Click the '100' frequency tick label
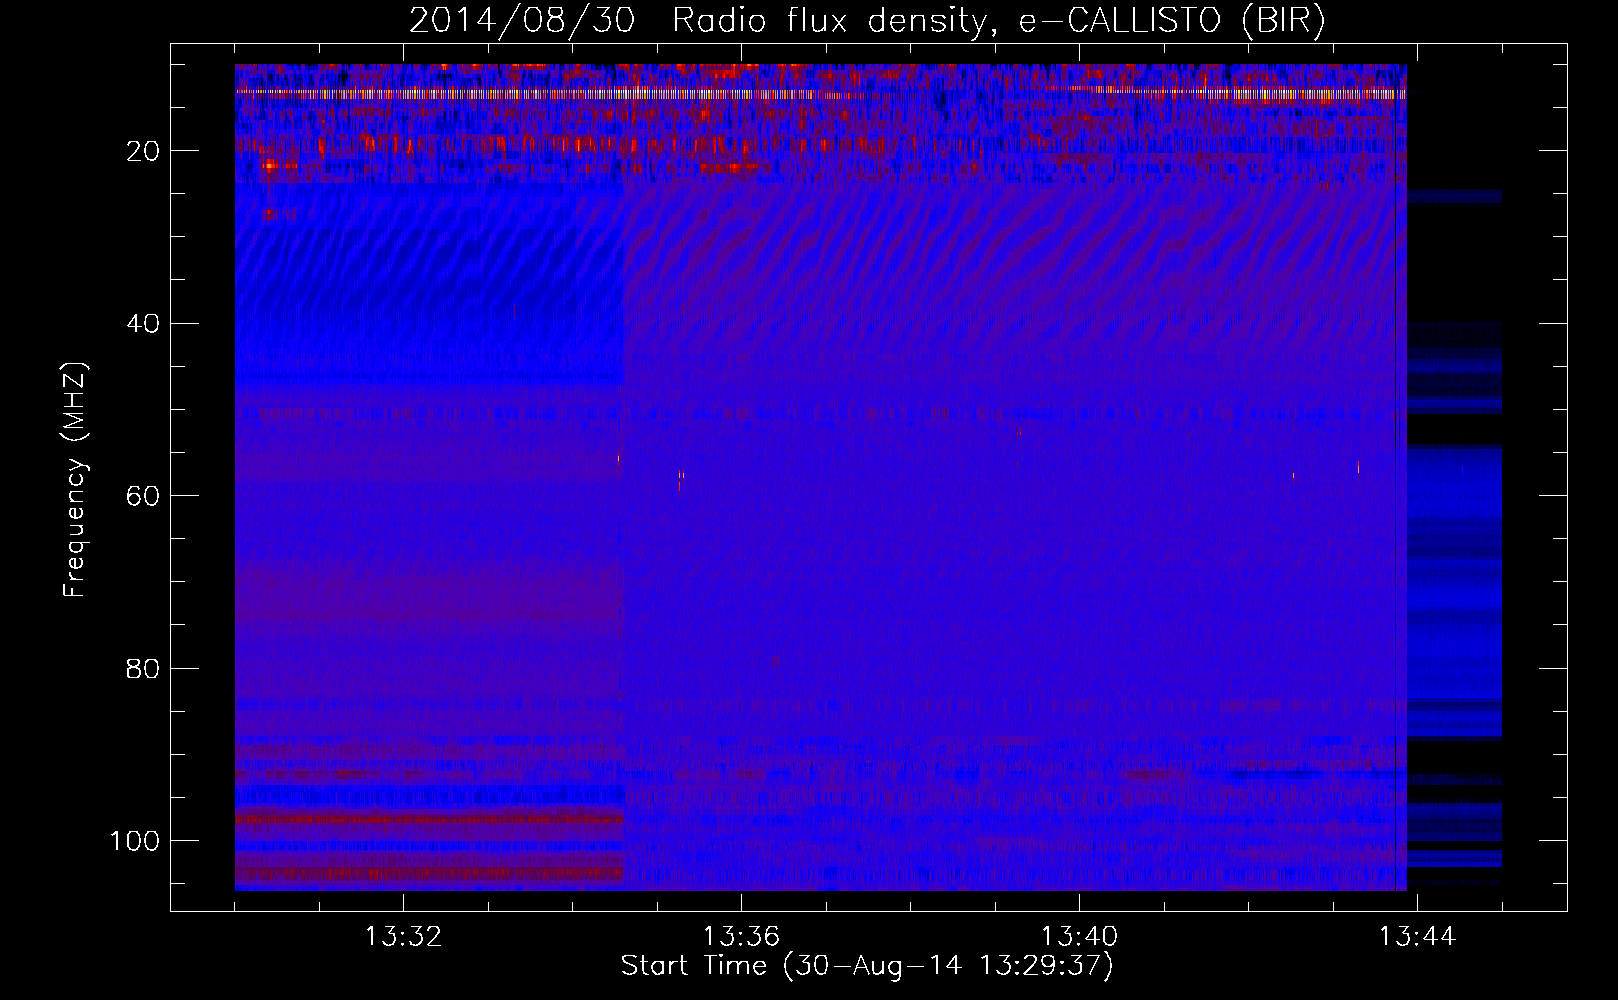This screenshot has width=1618, height=1000. coord(135,841)
